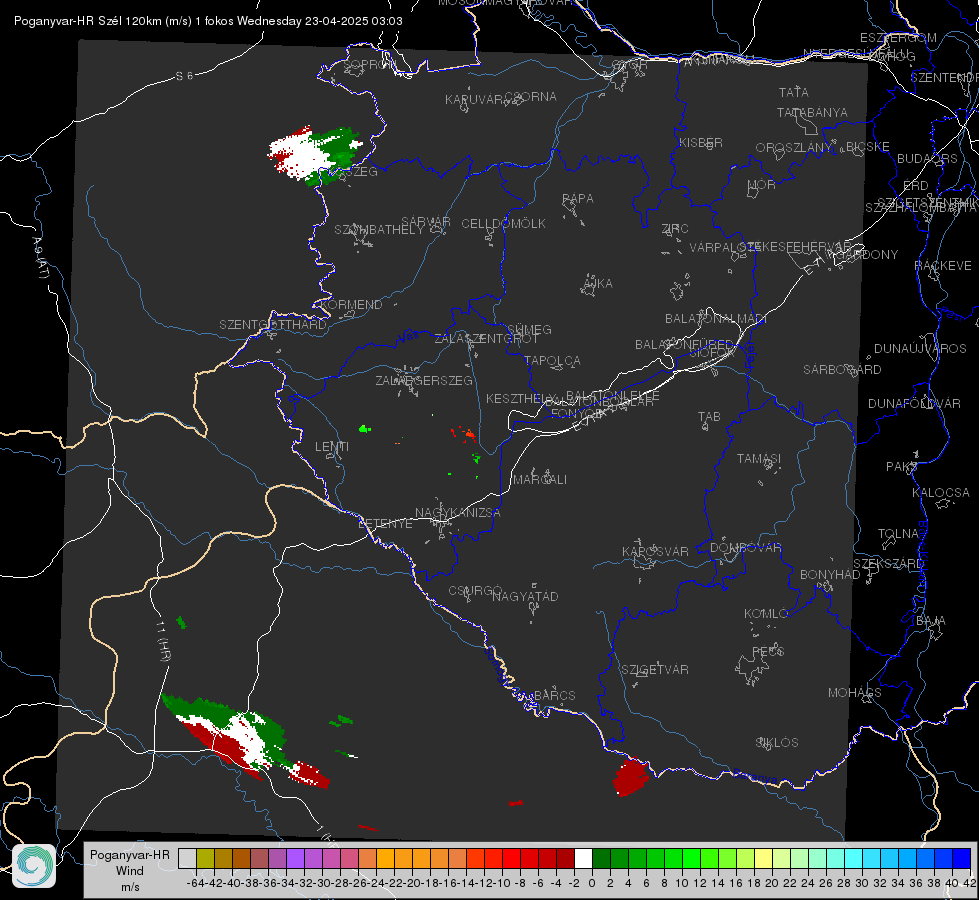Screen dimensions: 979x900
Task: Click the SZOMBATHELY city label
Action: coord(379,230)
